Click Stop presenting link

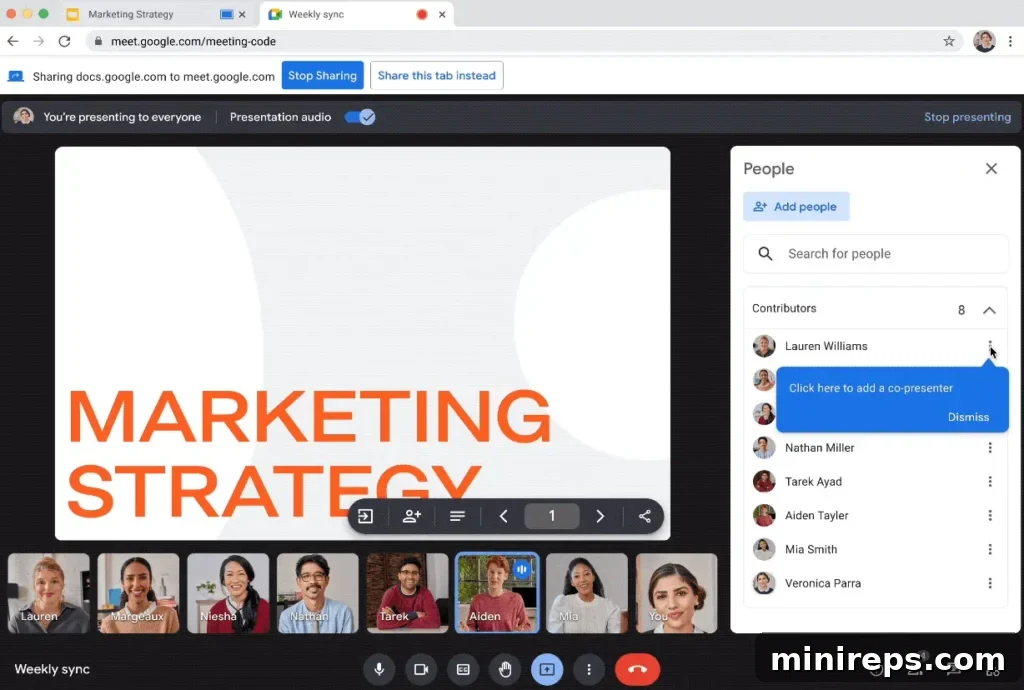point(967,118)
